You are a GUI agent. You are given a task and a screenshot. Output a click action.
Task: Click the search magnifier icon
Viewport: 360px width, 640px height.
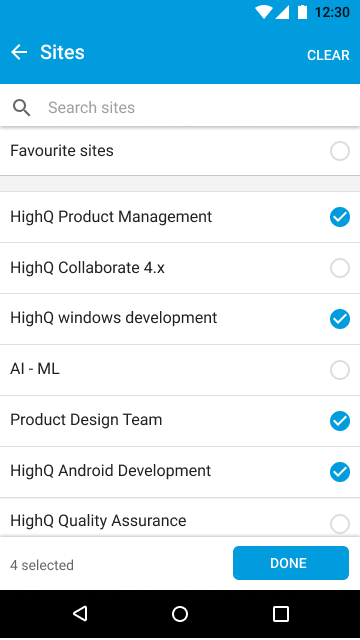tap(21, 108)
